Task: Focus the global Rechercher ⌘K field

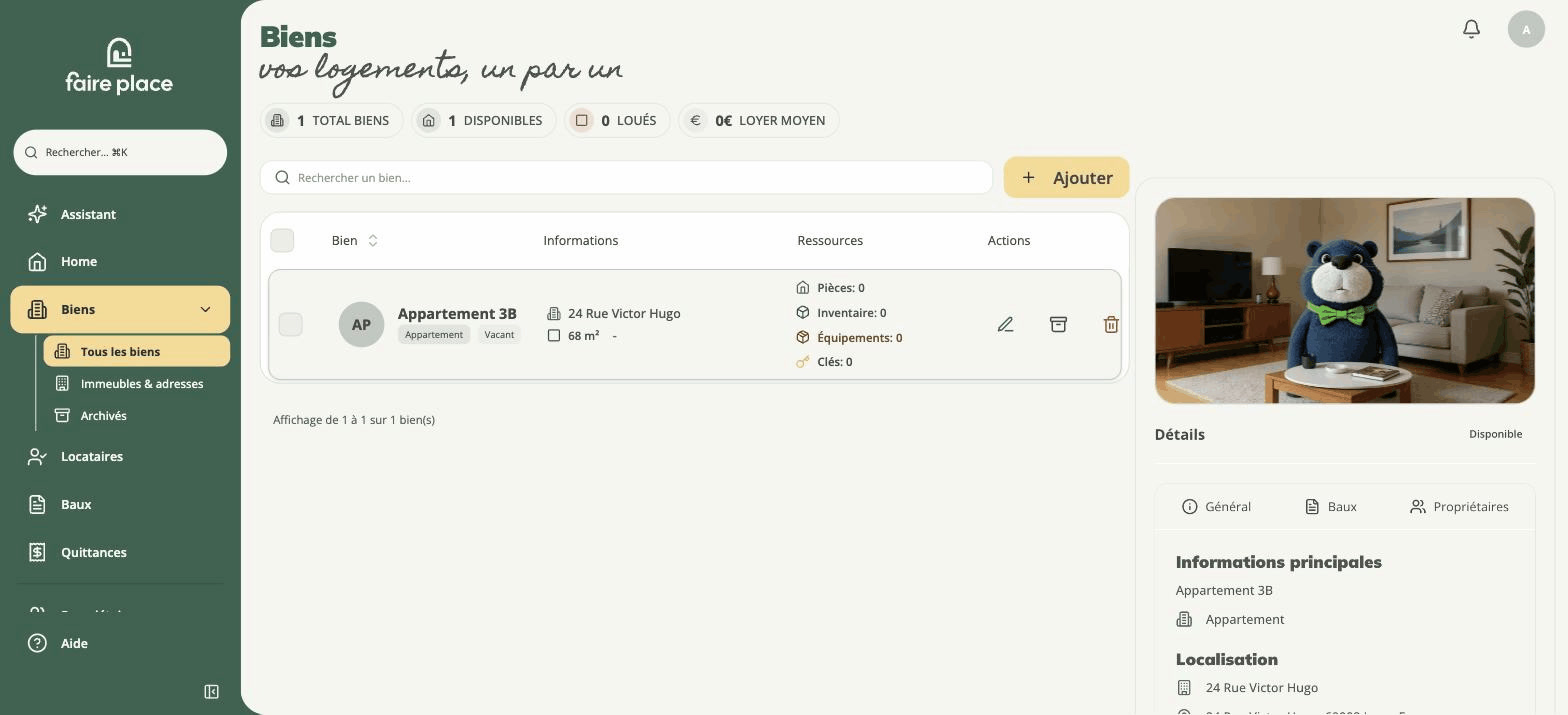Action: tap(120, 152)
